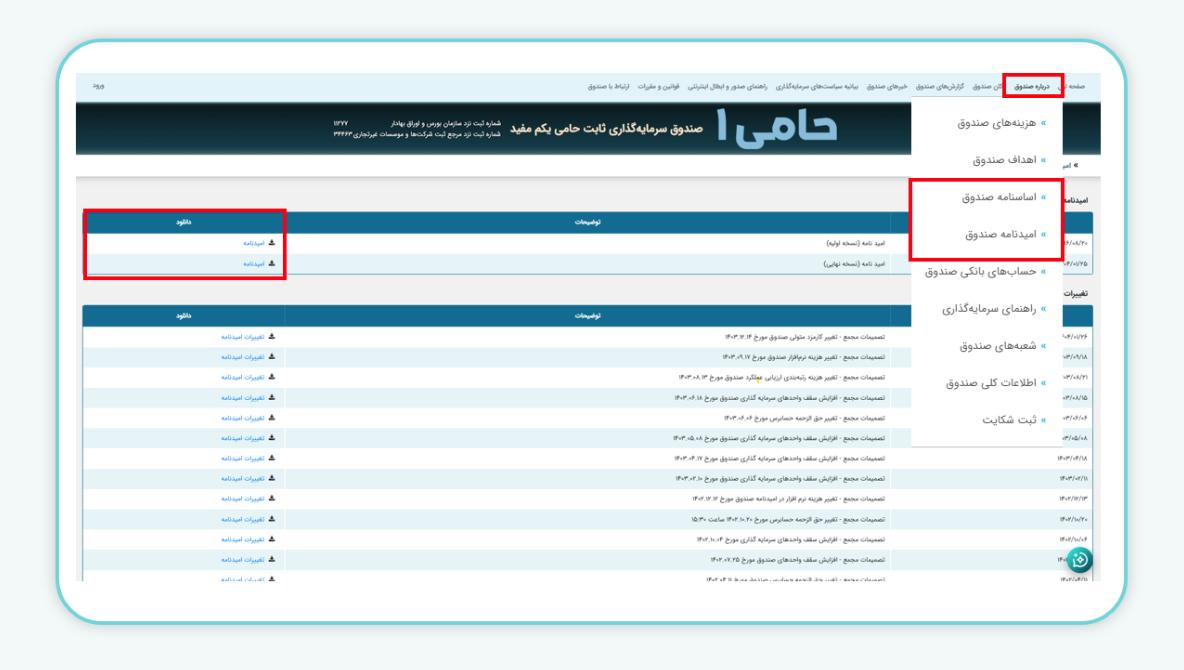Click the green floating chat widget icon
This screenshot has height=670, width=1184.
(1079, 560)
